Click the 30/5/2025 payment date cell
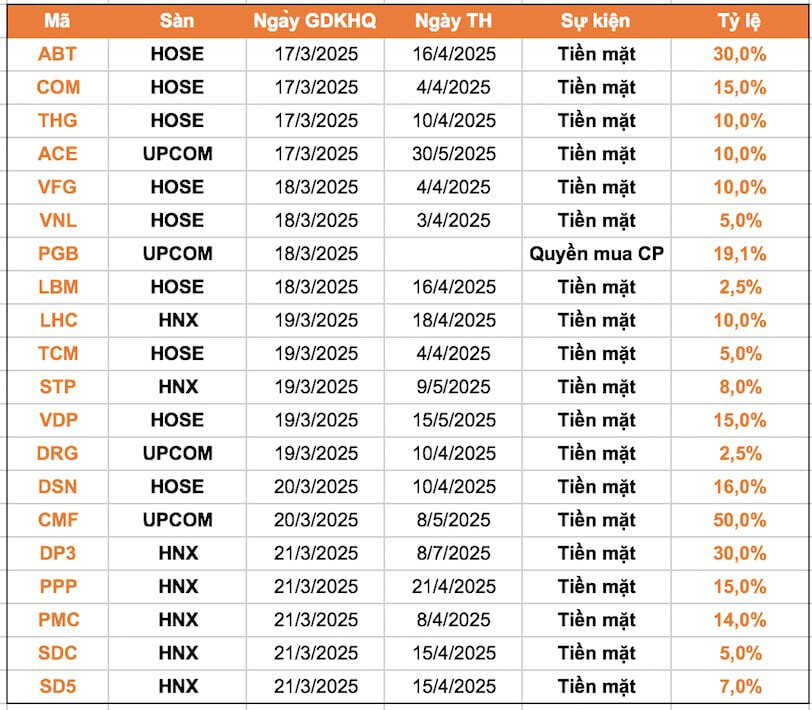The image size is (812, 710). click(x=453, y=154)
